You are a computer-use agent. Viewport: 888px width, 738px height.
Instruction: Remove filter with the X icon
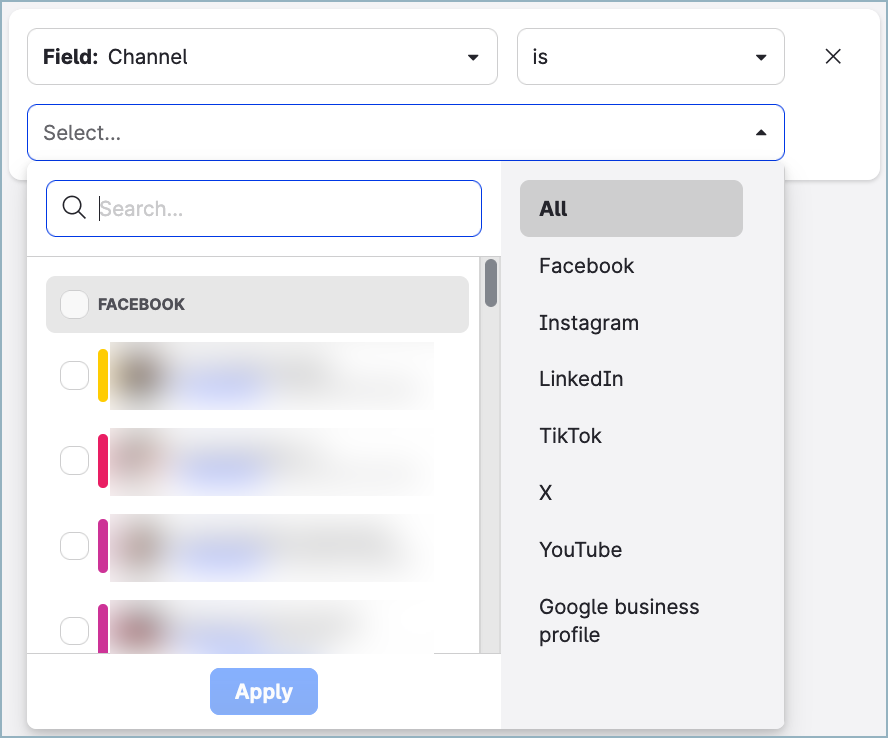point(832,57)
